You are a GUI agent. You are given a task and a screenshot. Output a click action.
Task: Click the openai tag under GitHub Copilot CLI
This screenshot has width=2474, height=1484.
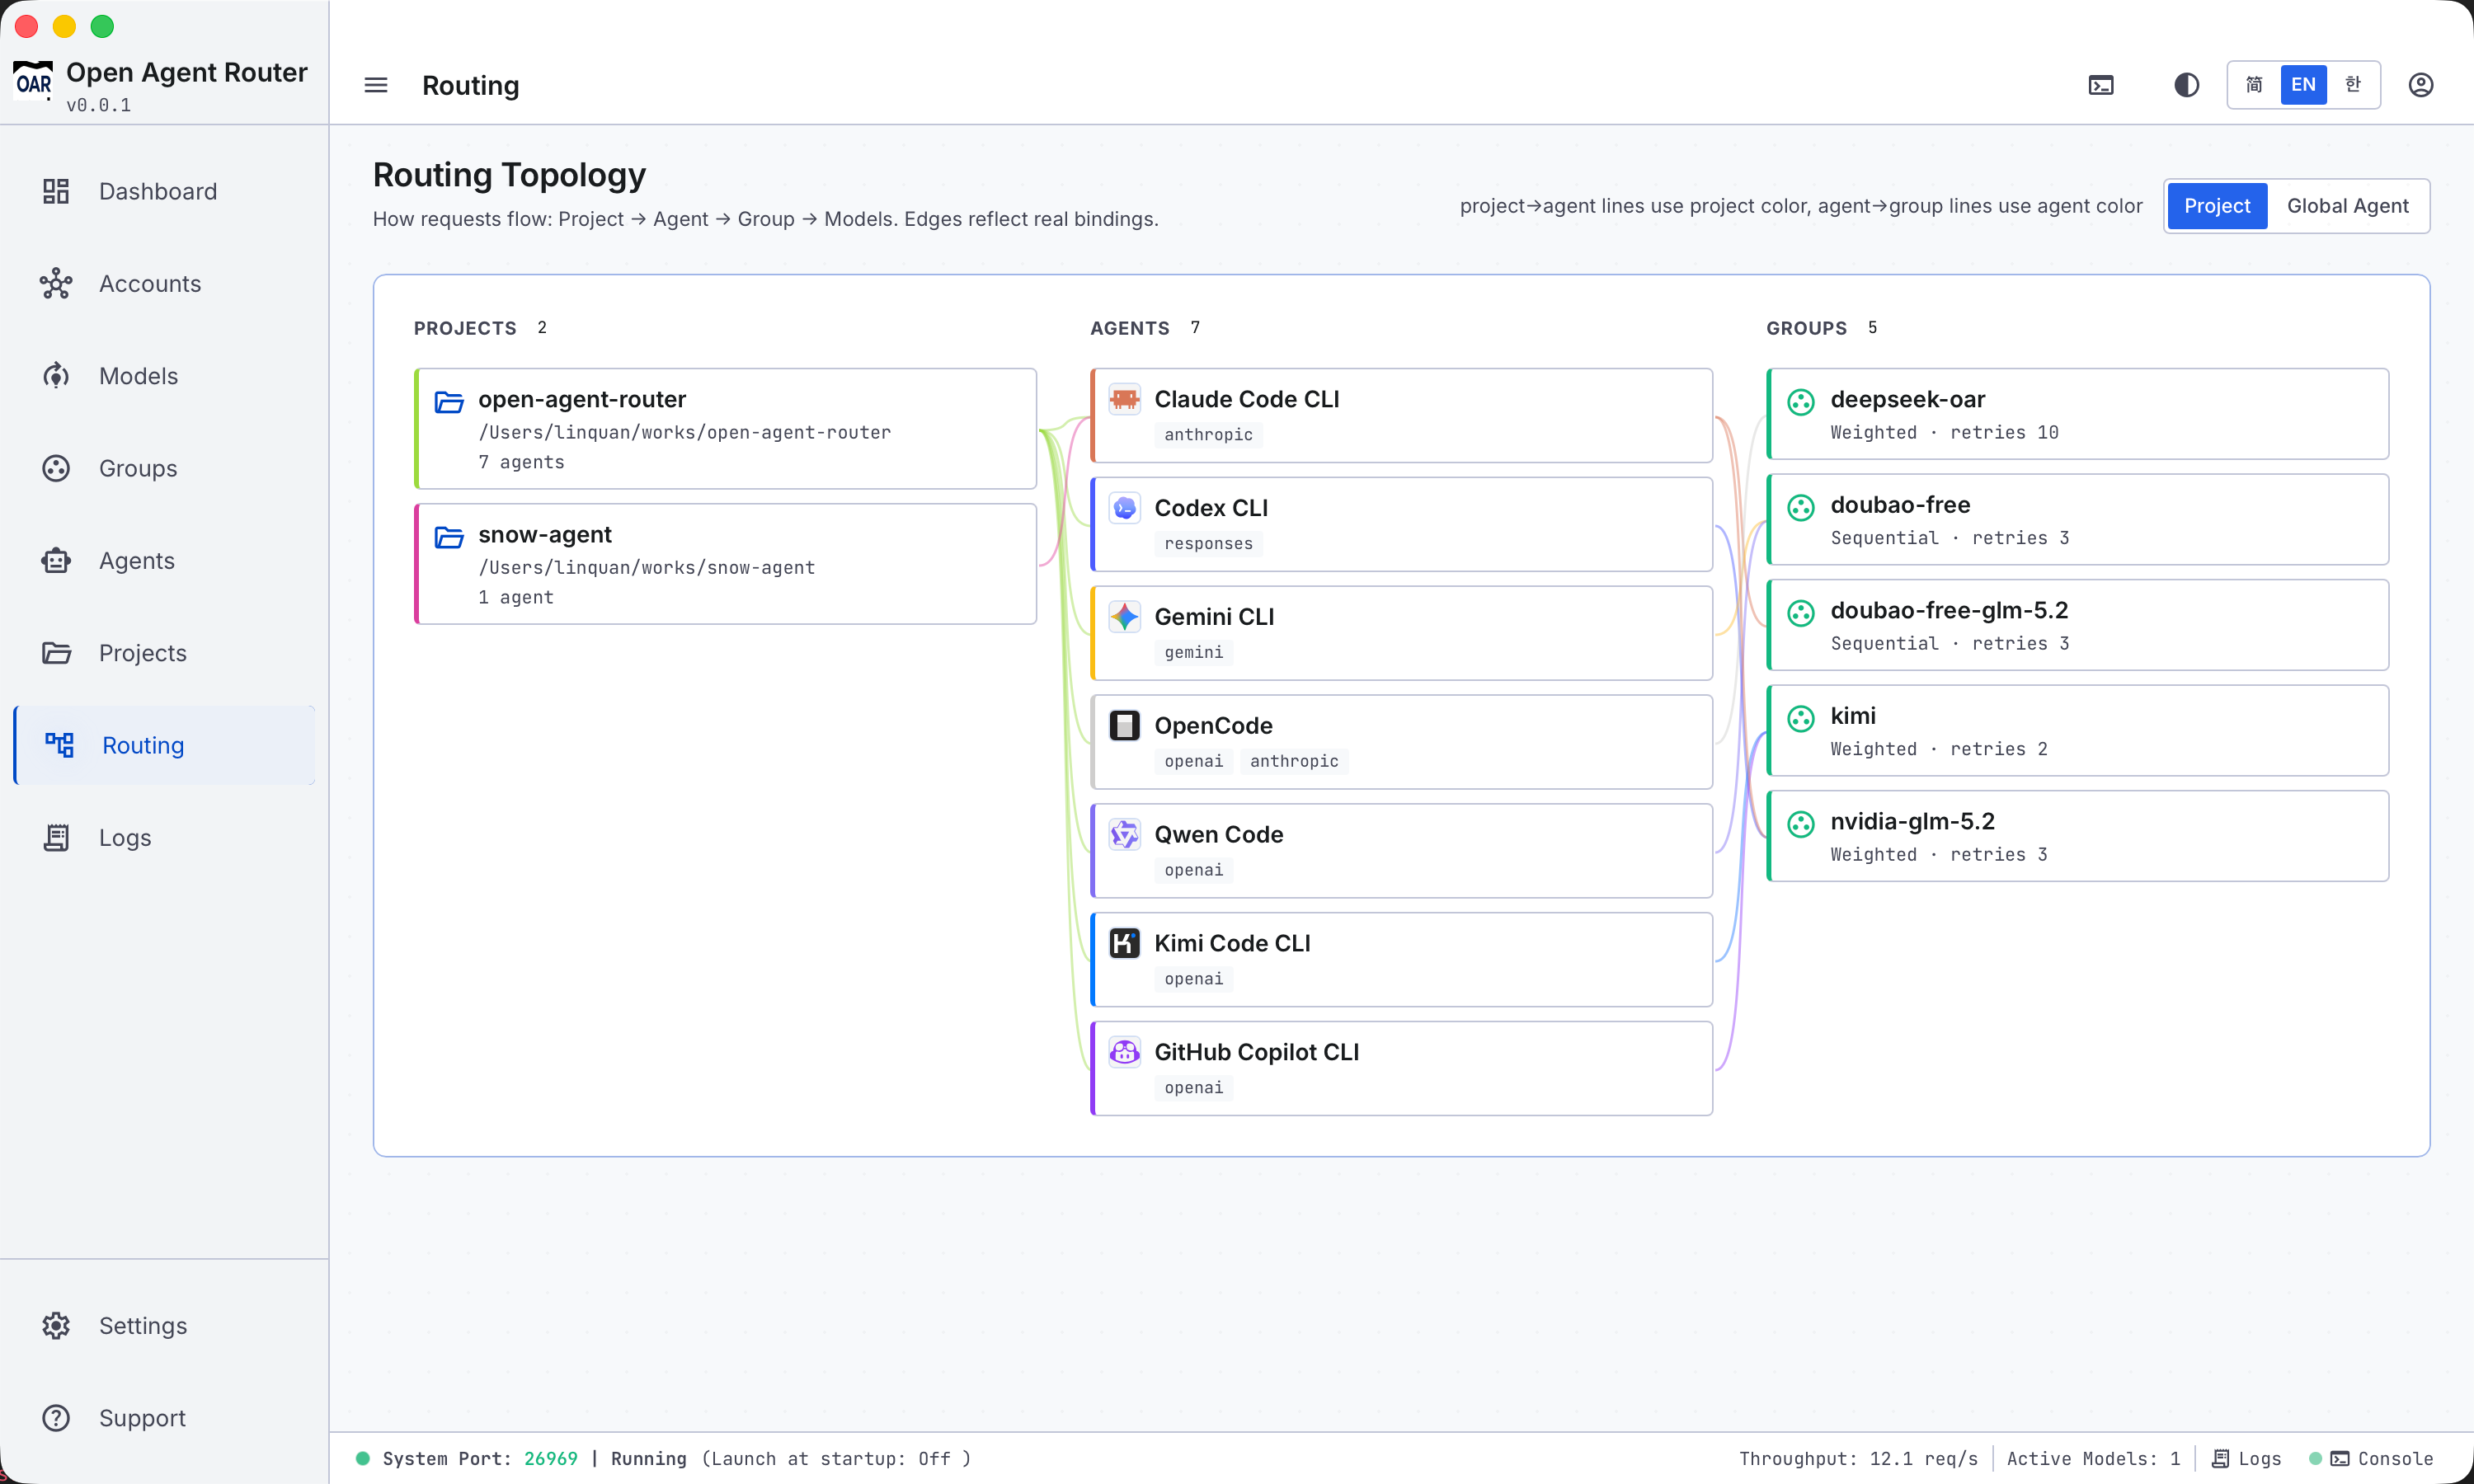tap(1193, 1088)
